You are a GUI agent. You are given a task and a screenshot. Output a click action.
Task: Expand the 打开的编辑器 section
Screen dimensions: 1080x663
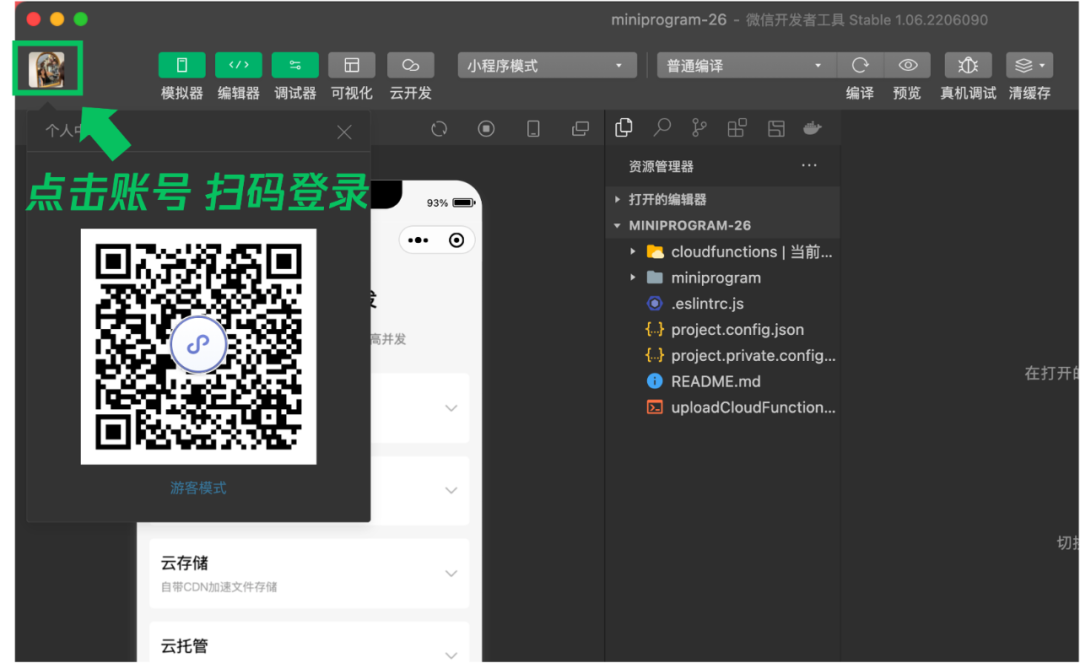[723, 200]
